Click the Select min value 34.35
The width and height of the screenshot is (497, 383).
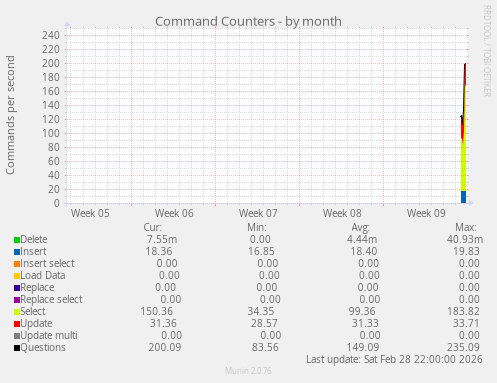pyautogui.click(x=261, y=311)
